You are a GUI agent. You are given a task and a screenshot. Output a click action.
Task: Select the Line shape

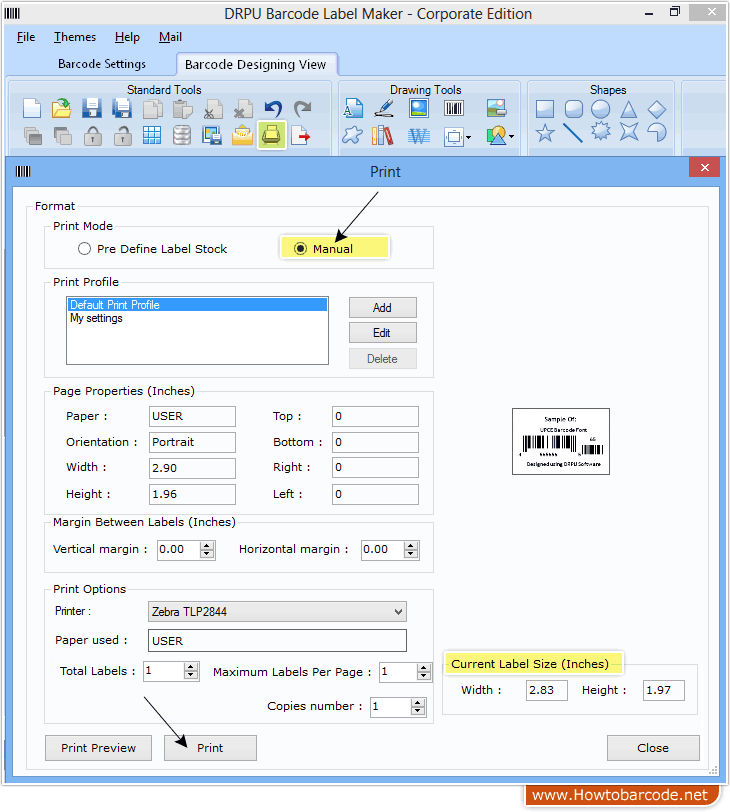tap(573, 134)
